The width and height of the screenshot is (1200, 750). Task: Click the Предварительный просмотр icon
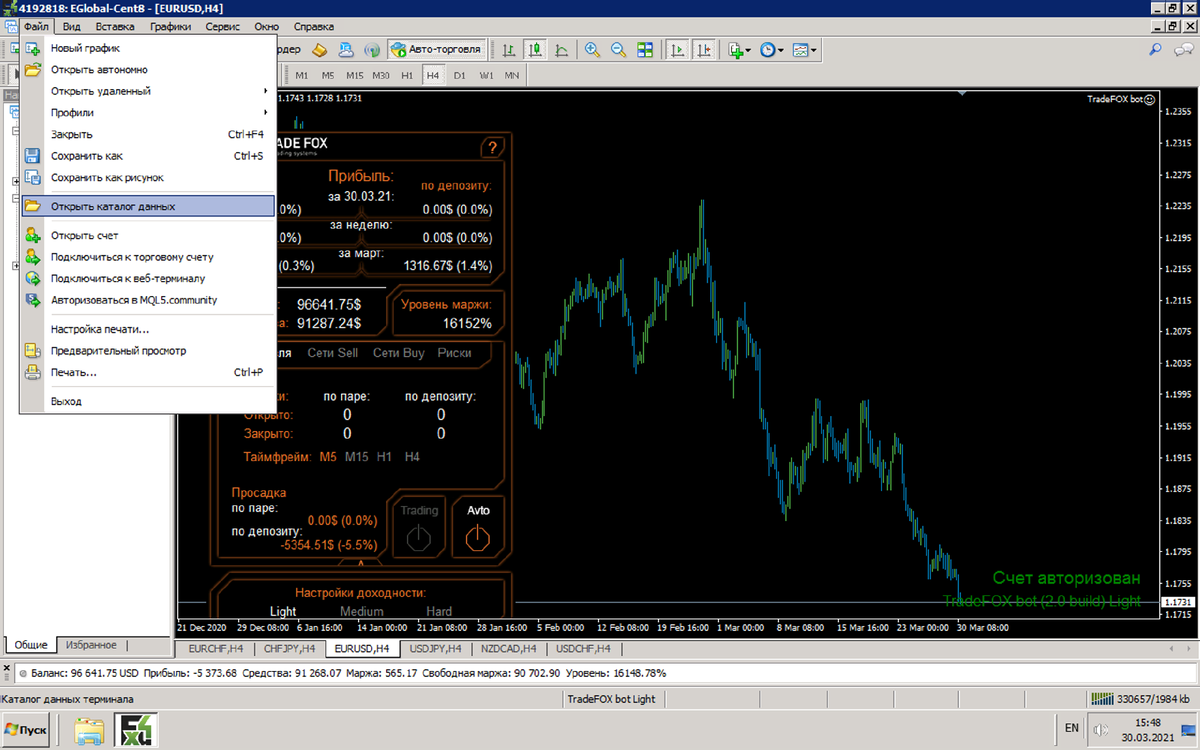(x=32, y=351)
